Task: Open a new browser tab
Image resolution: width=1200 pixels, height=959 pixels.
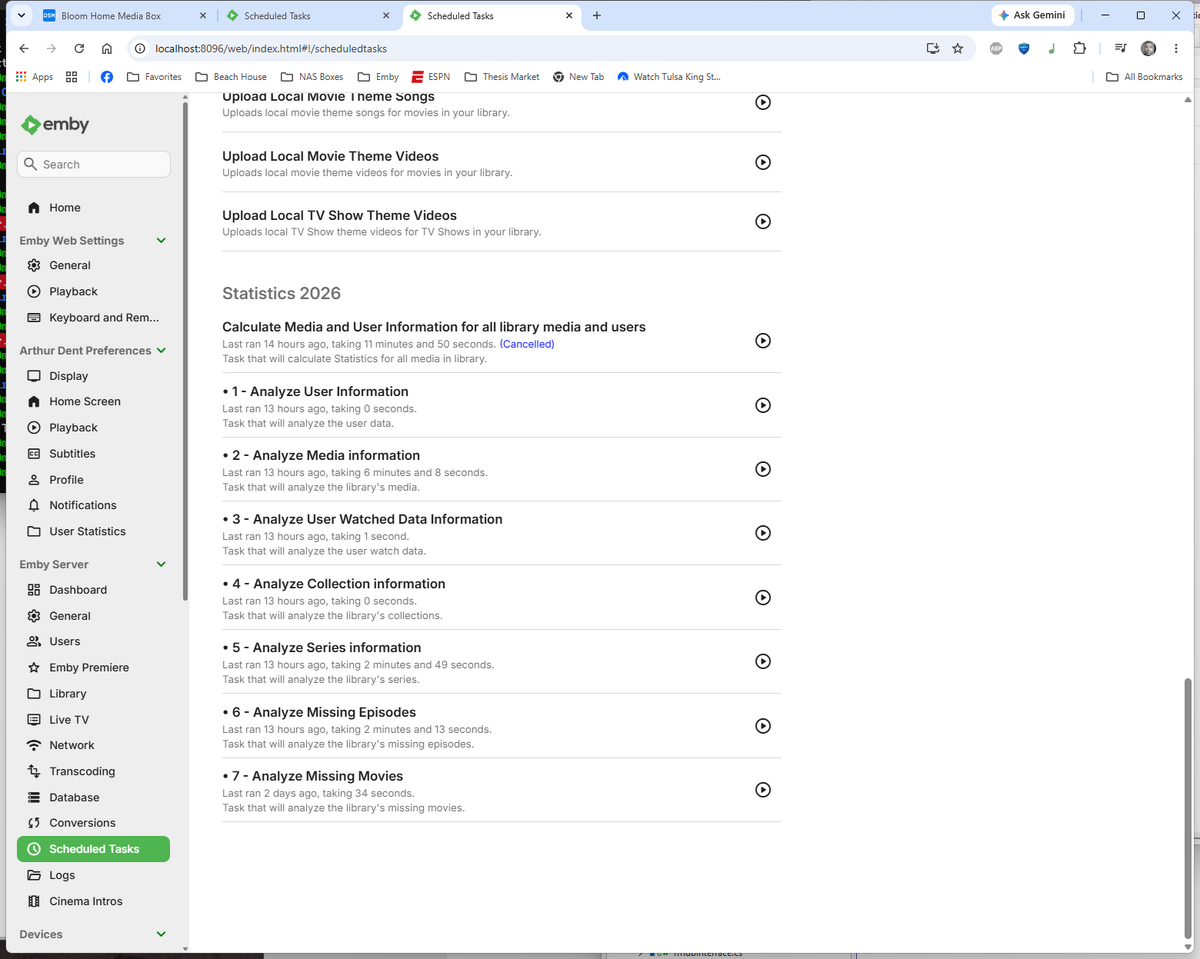Action: click(x=597, y=16)
